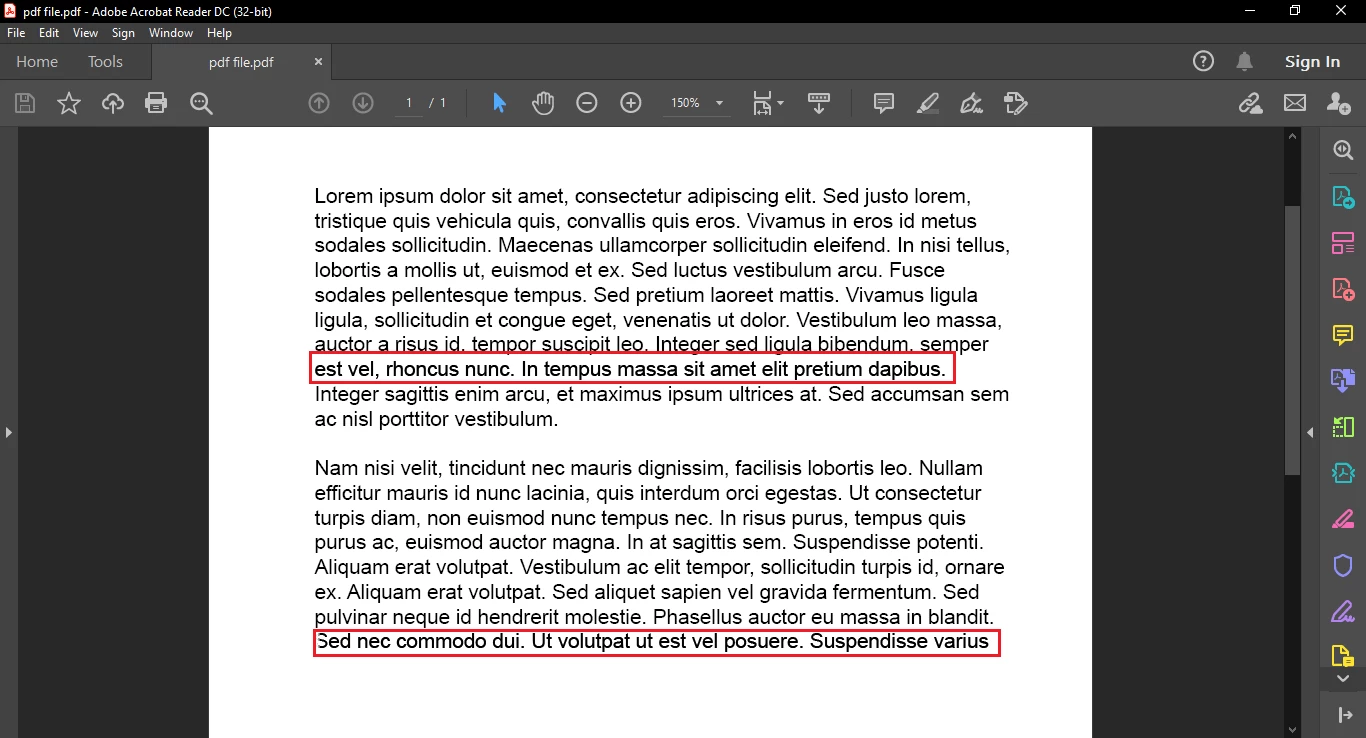The height and width of the screenshot is (738, 1366).
Task: Open the Help menu
Action: [x=219, y=33]
